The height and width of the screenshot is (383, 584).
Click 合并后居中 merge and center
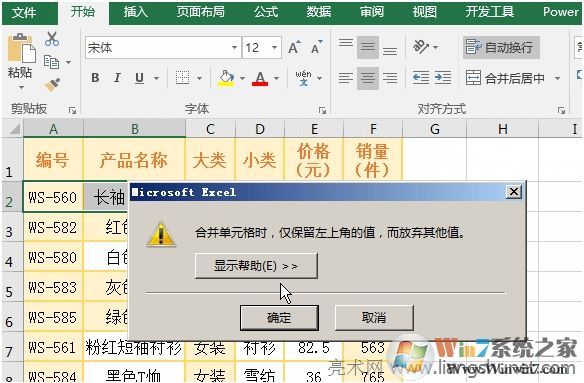pos(506,78)
